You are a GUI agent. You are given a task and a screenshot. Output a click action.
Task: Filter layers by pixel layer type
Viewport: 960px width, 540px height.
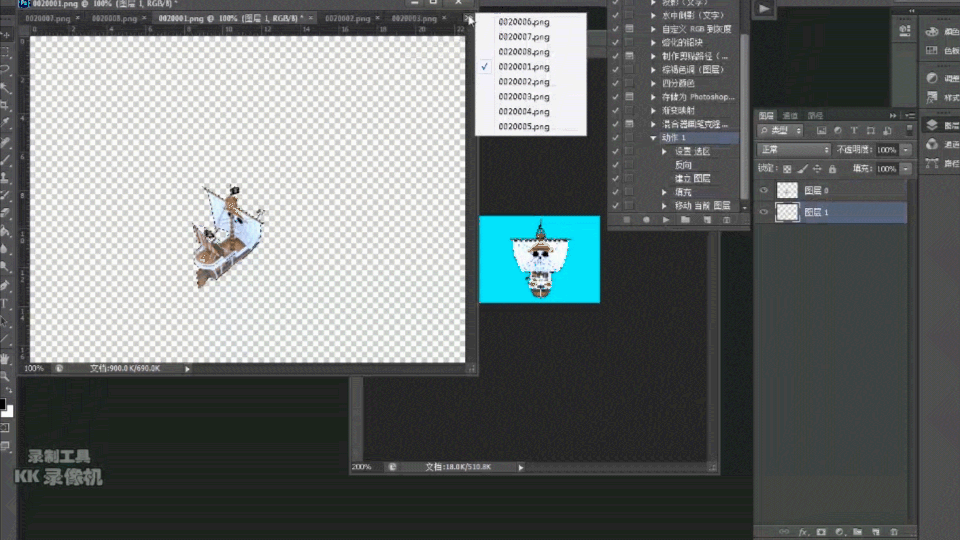[x=822, y=130]
